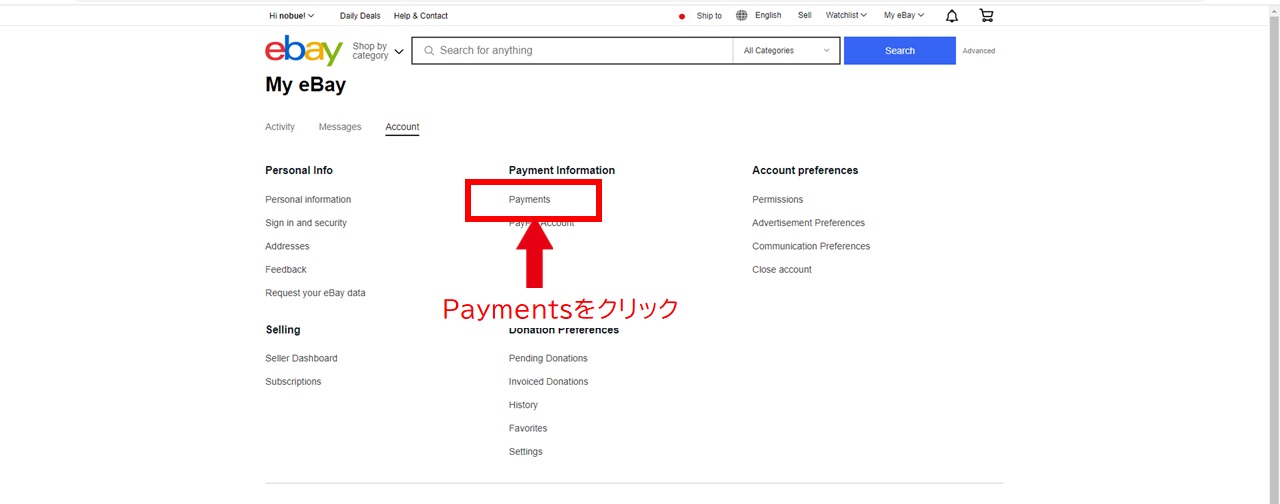
Task: Click the Personal Info section heading
Action: coord(299,171)
